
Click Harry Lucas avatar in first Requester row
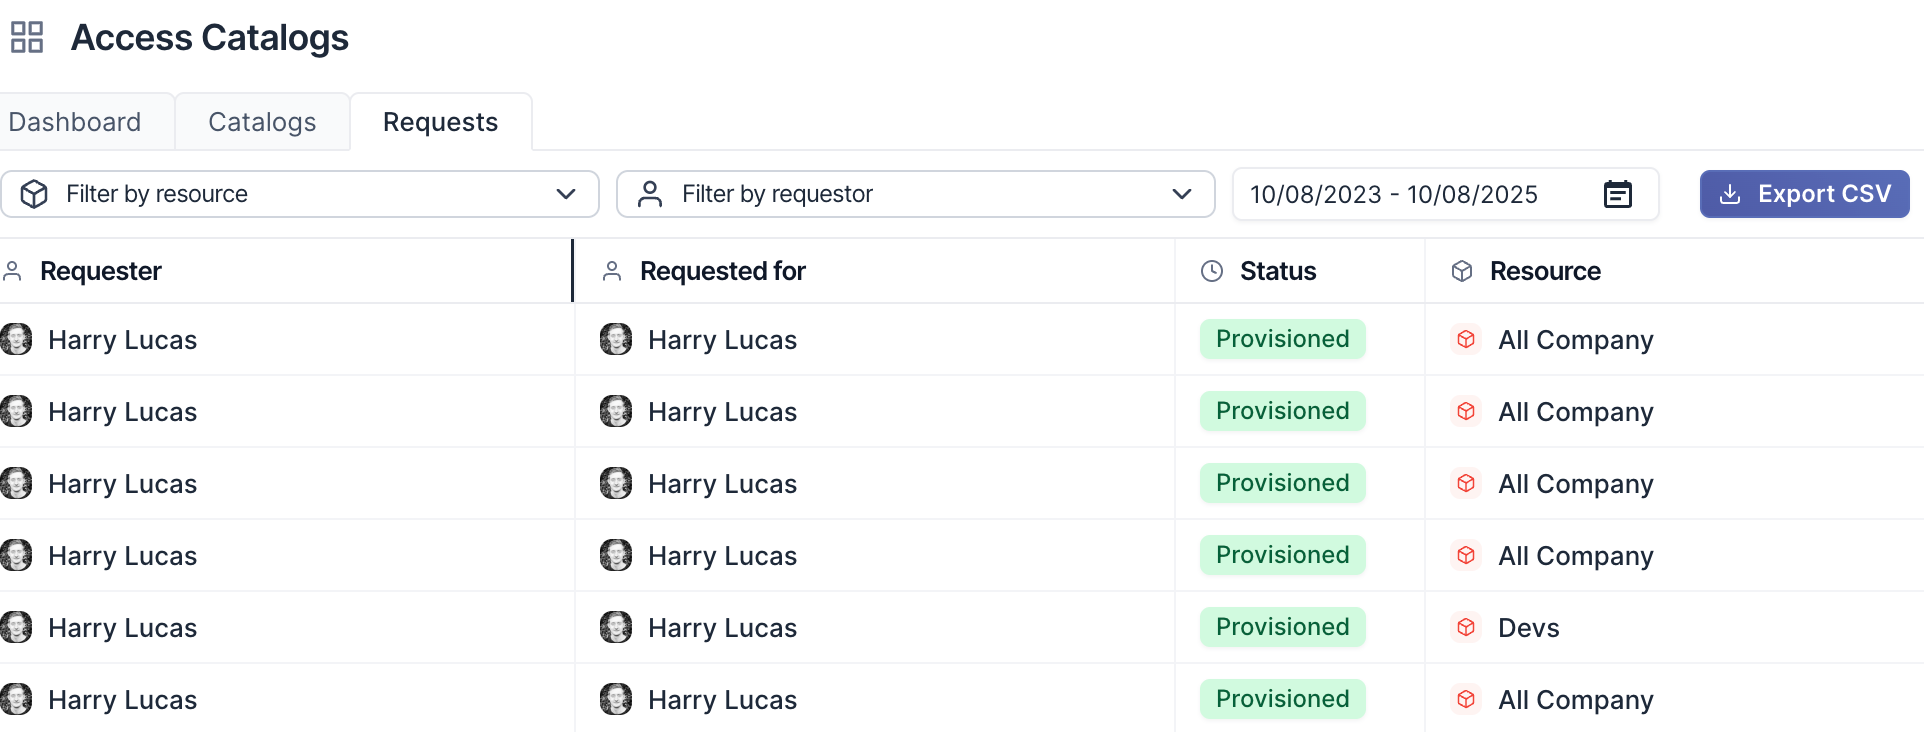click(17, 340)
